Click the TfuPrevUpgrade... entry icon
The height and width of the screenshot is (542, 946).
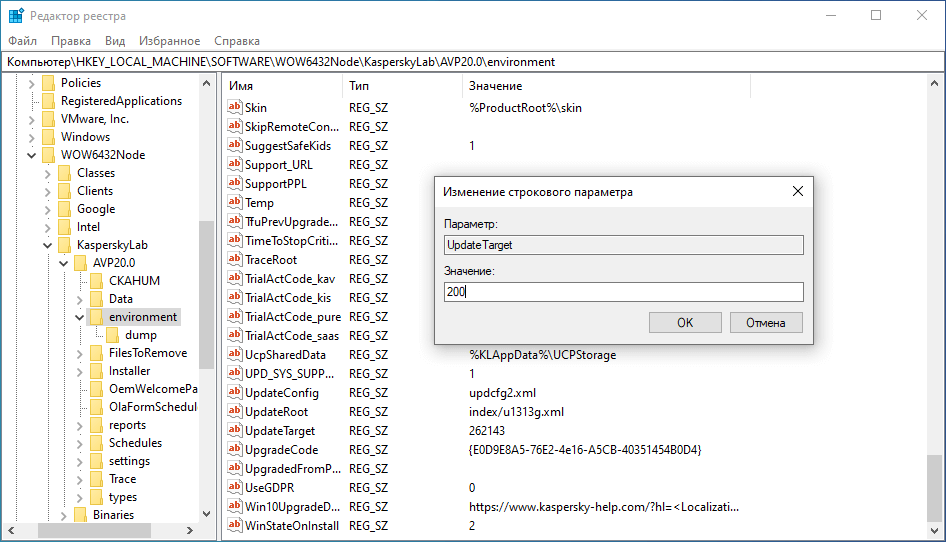click(x=235, y=222)
